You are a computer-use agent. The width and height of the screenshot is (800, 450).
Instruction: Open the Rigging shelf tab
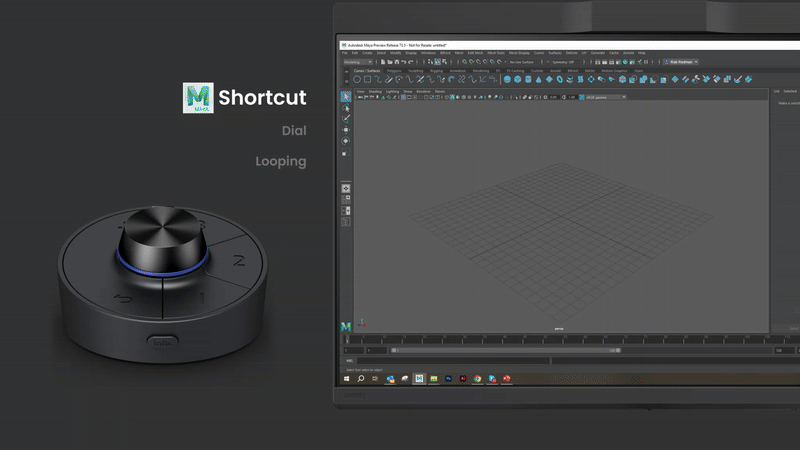click(x=436, y=71)
